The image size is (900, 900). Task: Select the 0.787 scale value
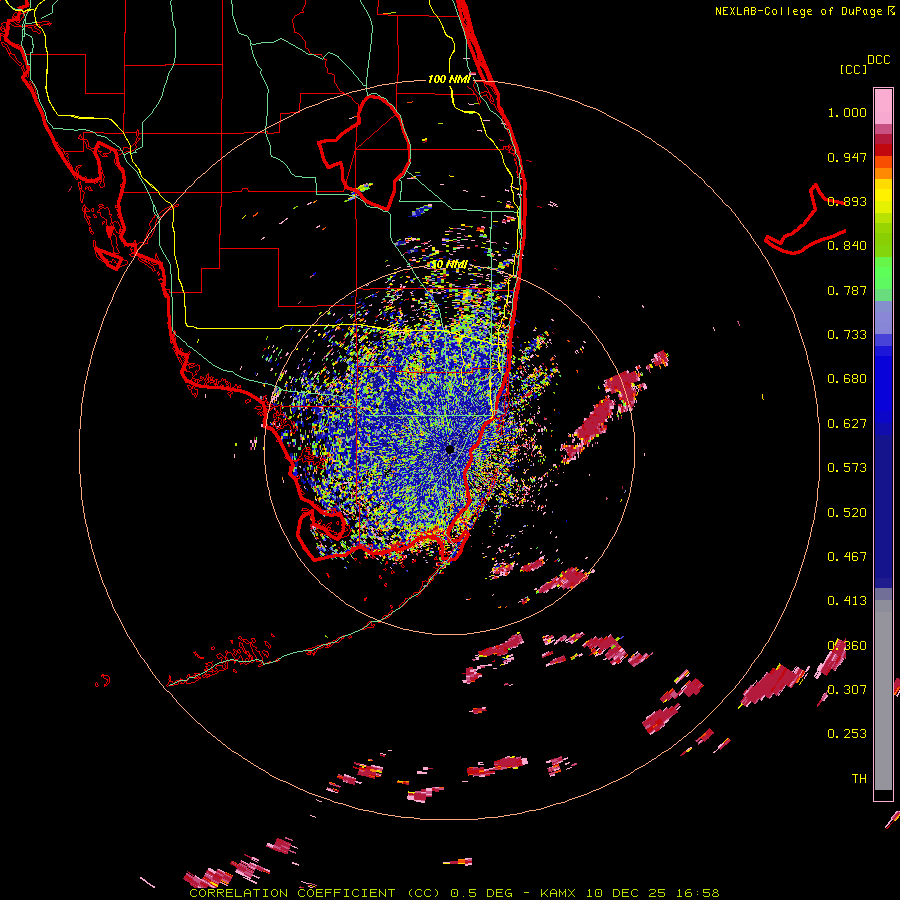point(847,290)
